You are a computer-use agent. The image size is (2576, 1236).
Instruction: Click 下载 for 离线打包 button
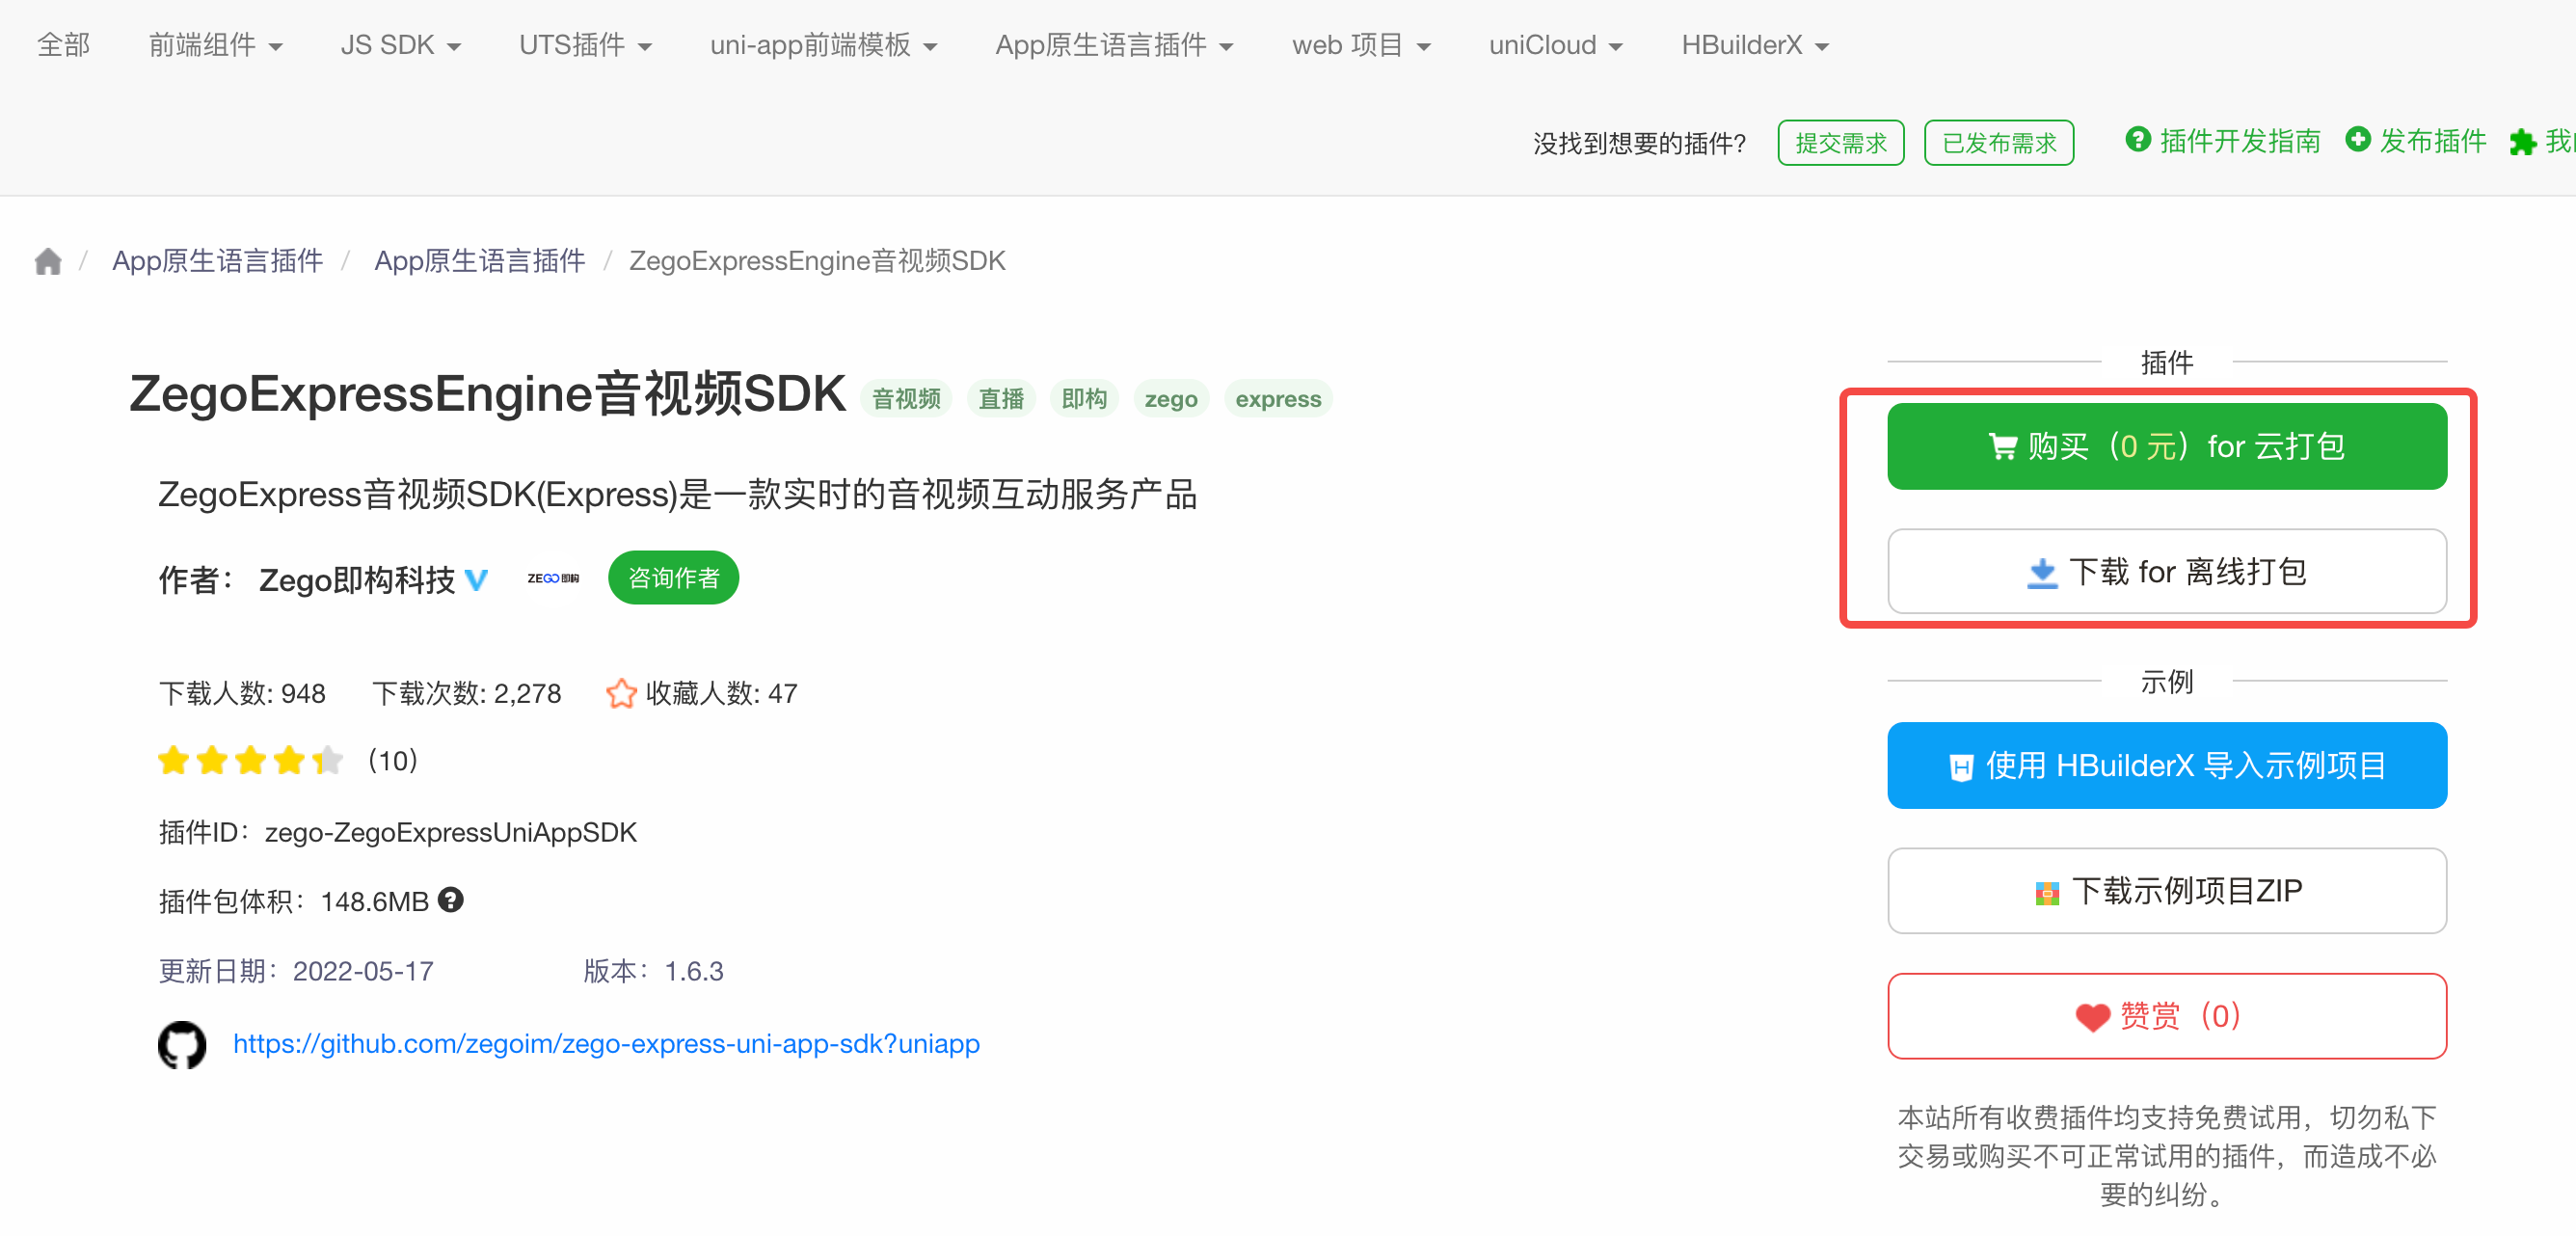pos(2166,571)
